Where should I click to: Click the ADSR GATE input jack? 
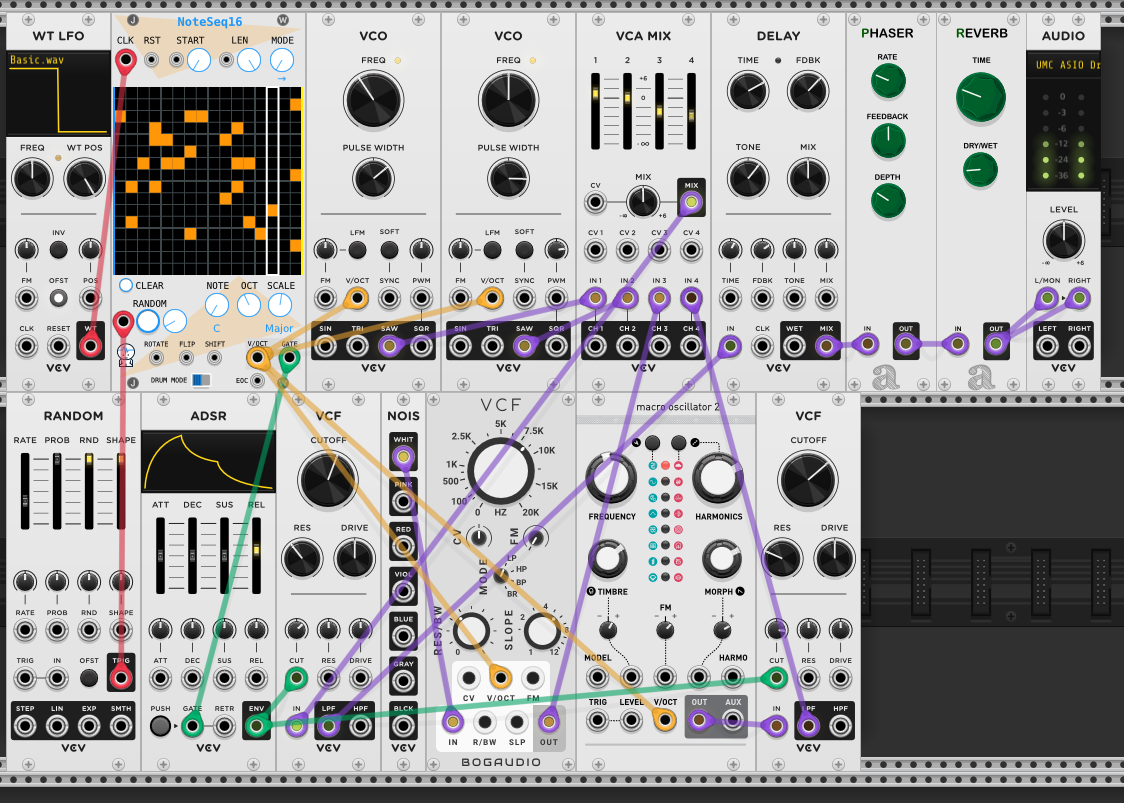click(191, 726)
